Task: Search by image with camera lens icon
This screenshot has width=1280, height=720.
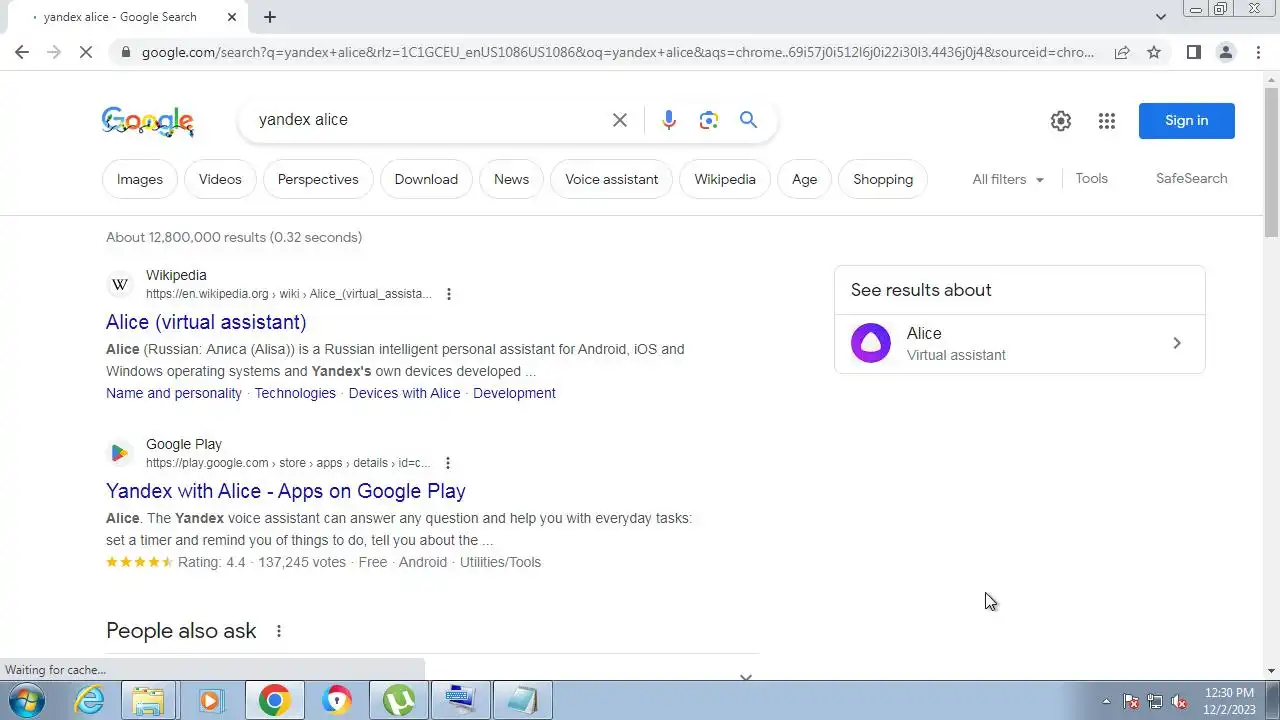Action: pos(709,120)
